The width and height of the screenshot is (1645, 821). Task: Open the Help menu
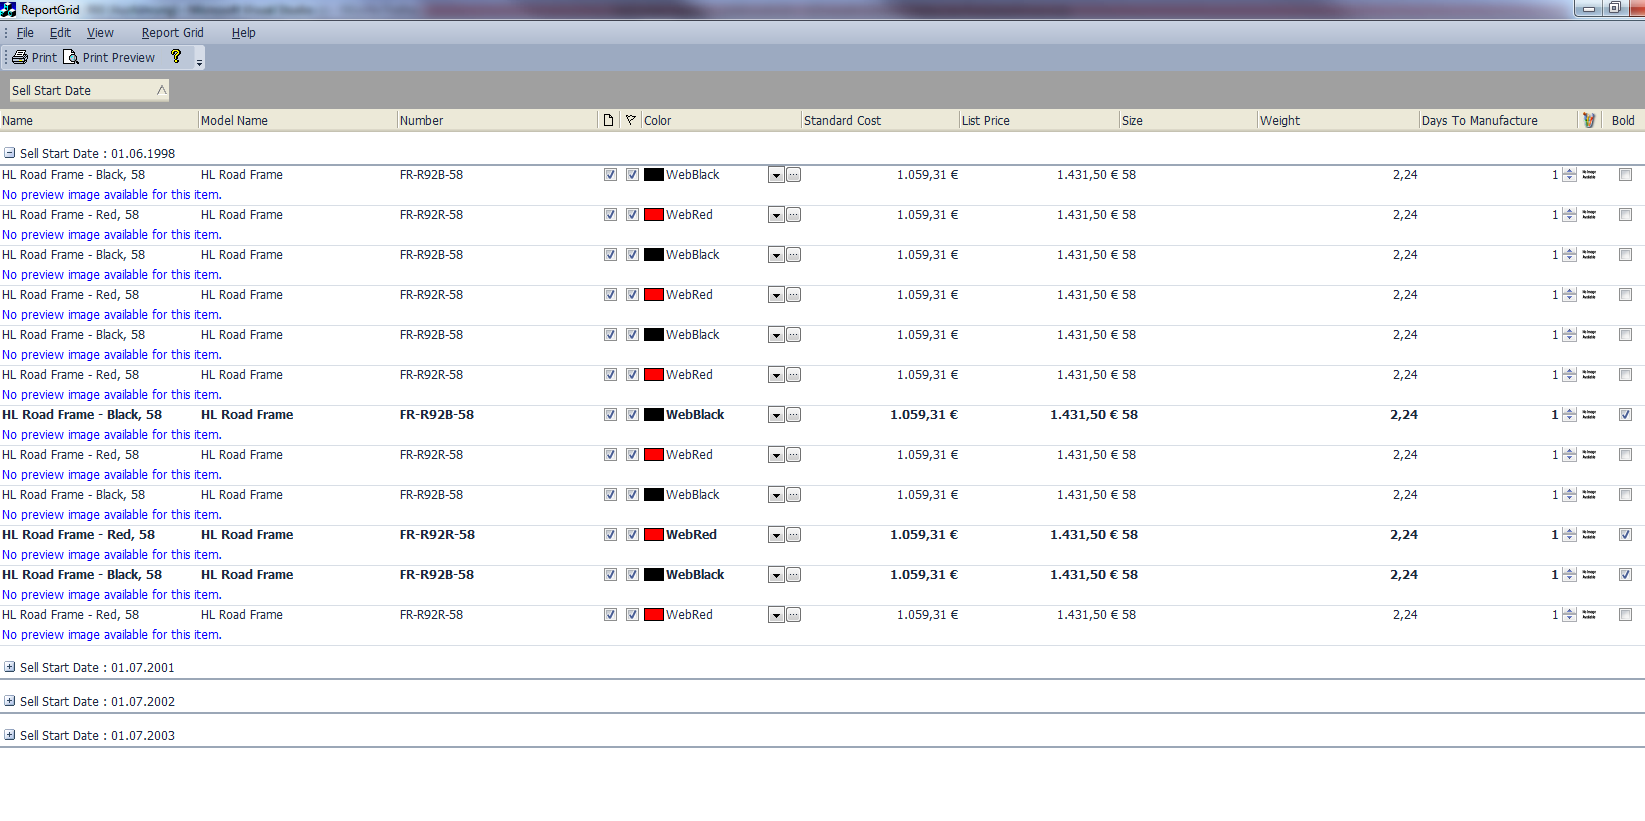tap(243, 33)
